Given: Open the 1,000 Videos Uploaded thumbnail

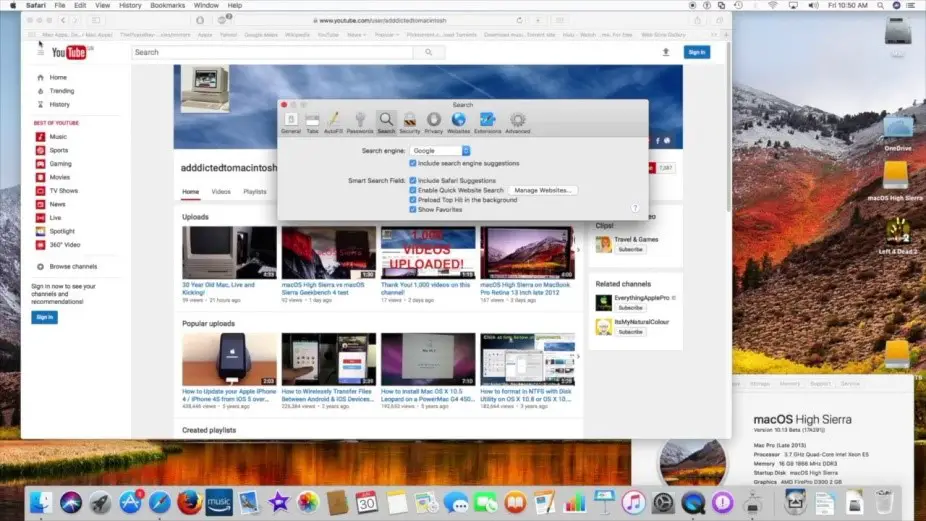Looking at the screenshot, I should [428, 252].
